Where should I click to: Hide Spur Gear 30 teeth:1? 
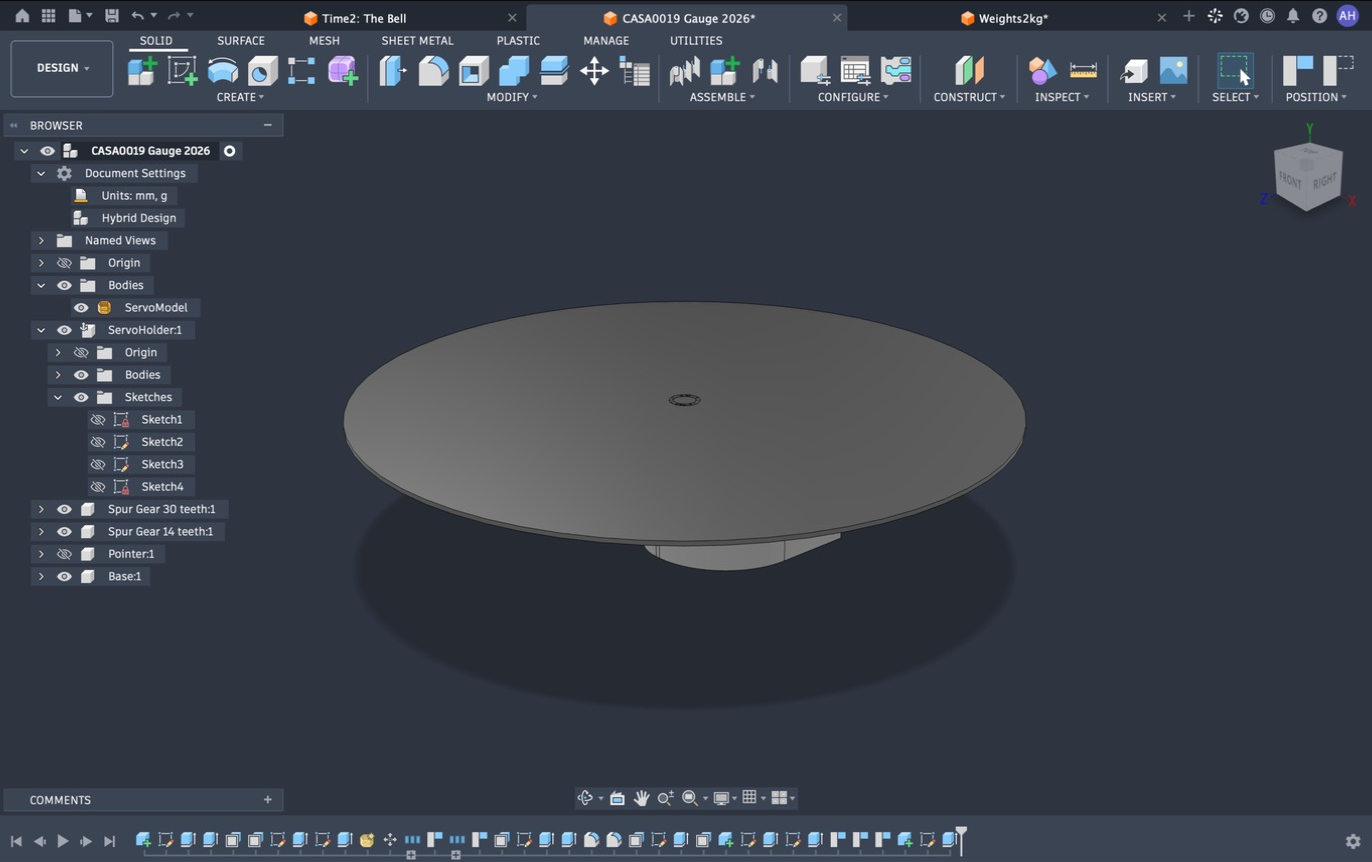coord(64,509)
